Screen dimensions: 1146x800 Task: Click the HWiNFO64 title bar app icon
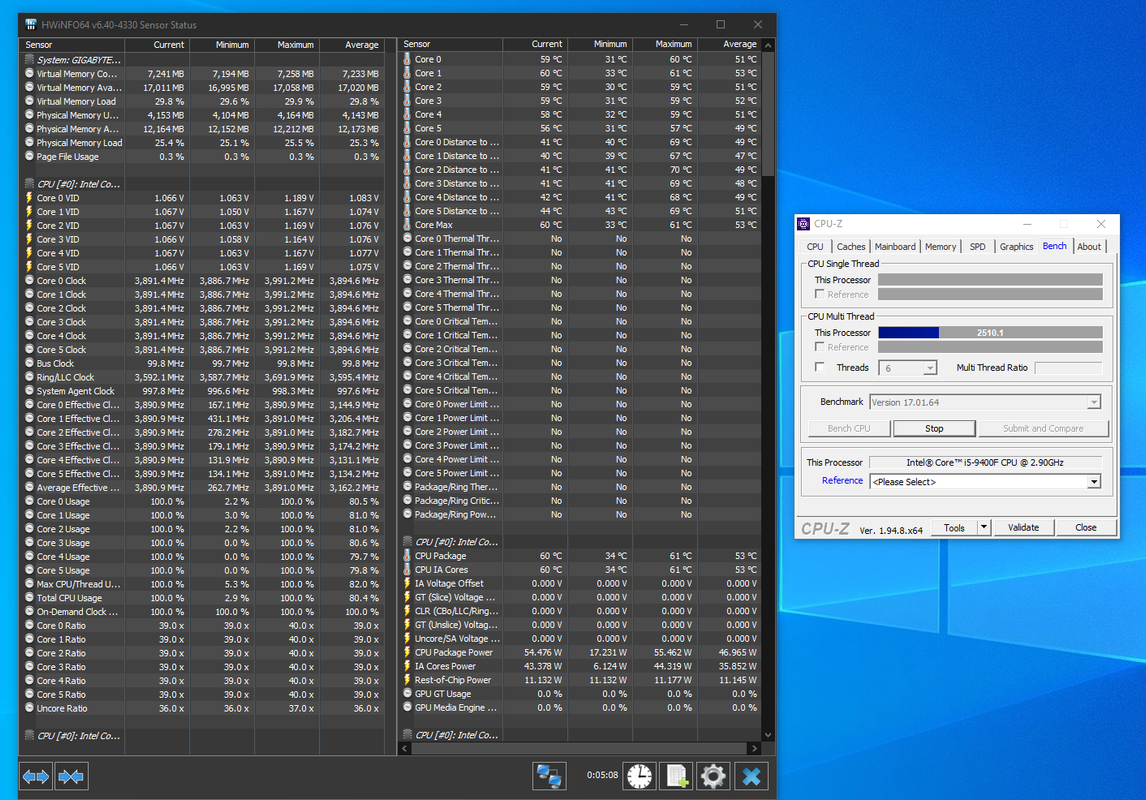click(31, 24)
